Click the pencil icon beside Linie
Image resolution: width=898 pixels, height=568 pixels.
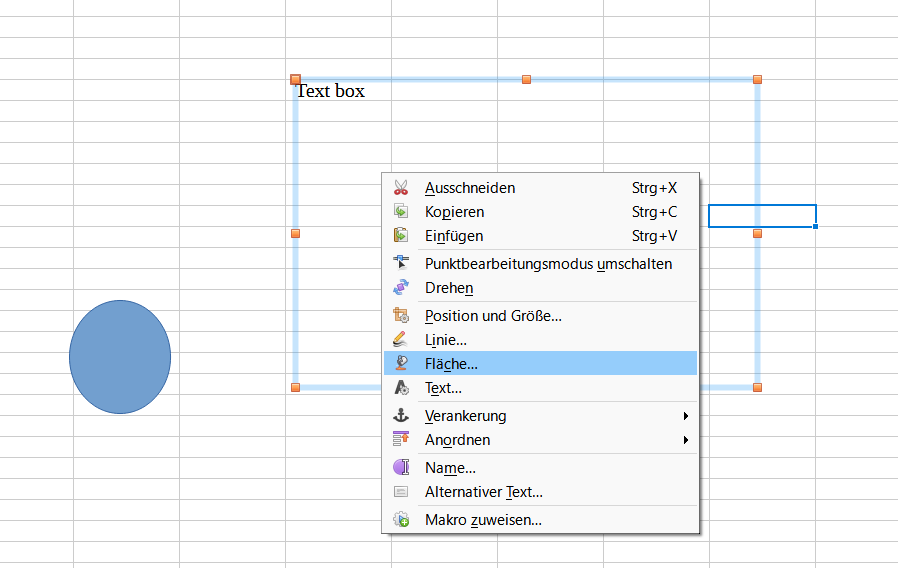tap(401, 340)
